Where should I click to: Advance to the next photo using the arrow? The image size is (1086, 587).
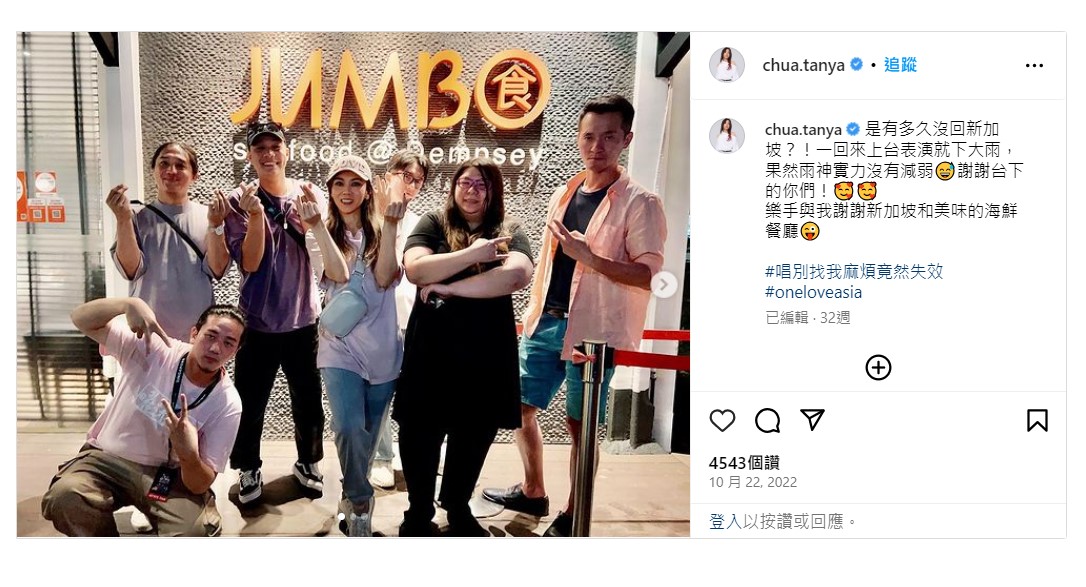[664, 285]
